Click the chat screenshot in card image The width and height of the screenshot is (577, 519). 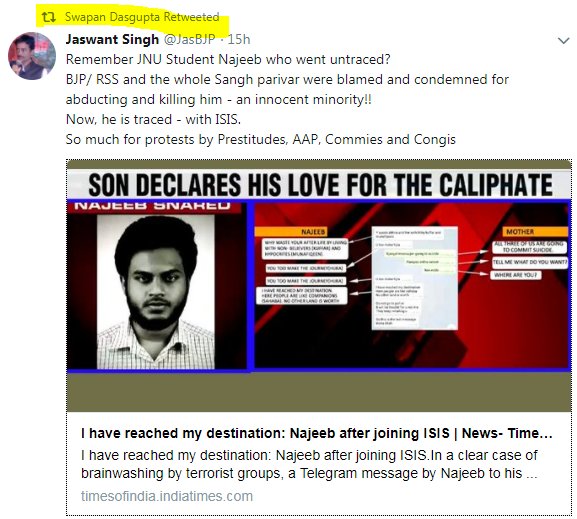click(x=415, y=278)
